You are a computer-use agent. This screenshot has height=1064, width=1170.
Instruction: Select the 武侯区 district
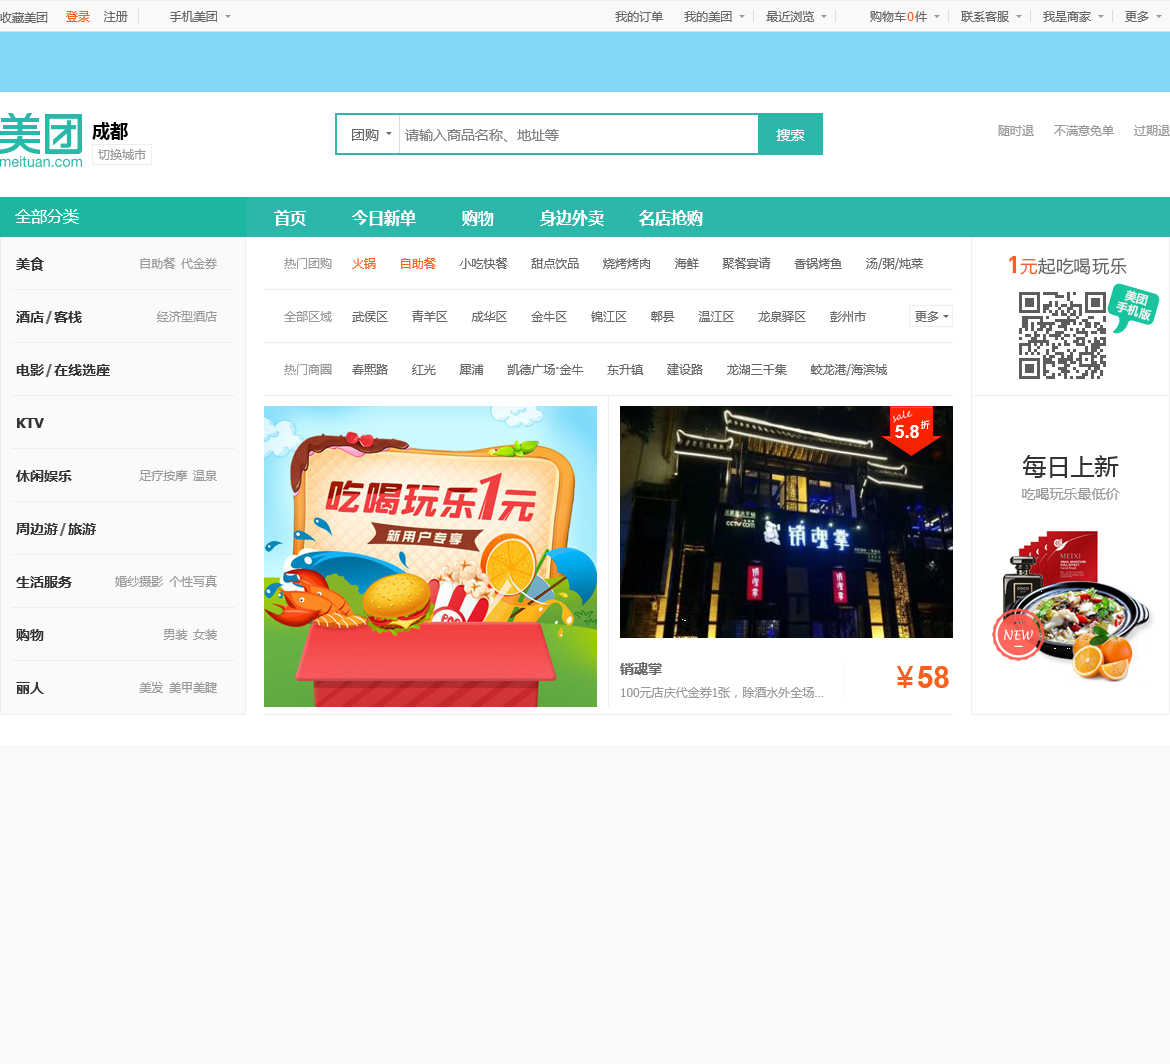[370, 316]
